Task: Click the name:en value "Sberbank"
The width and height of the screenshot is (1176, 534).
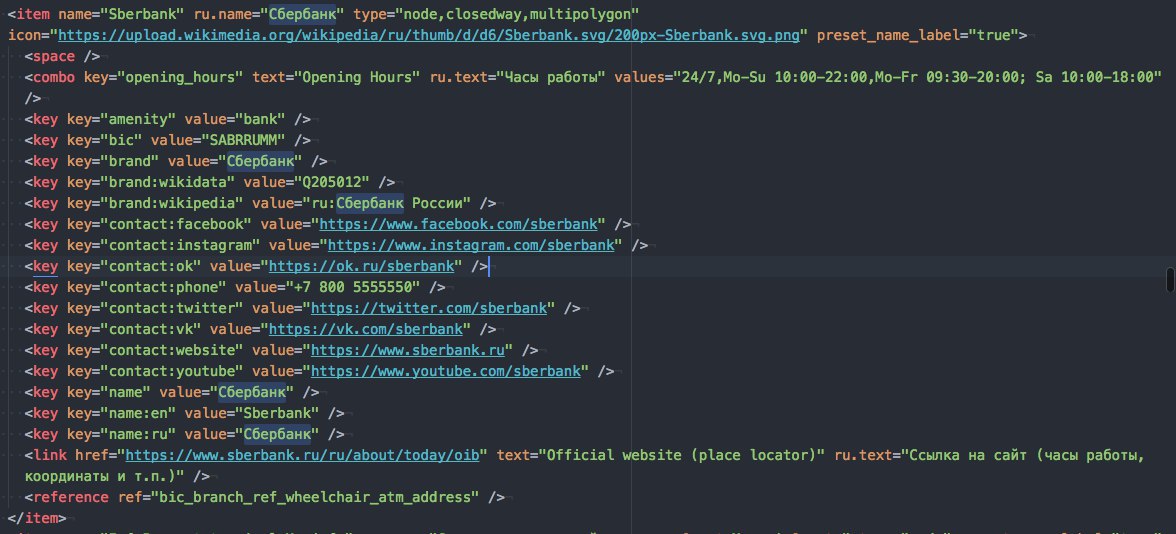Action: pyautogui.click(x=277, y=413)
